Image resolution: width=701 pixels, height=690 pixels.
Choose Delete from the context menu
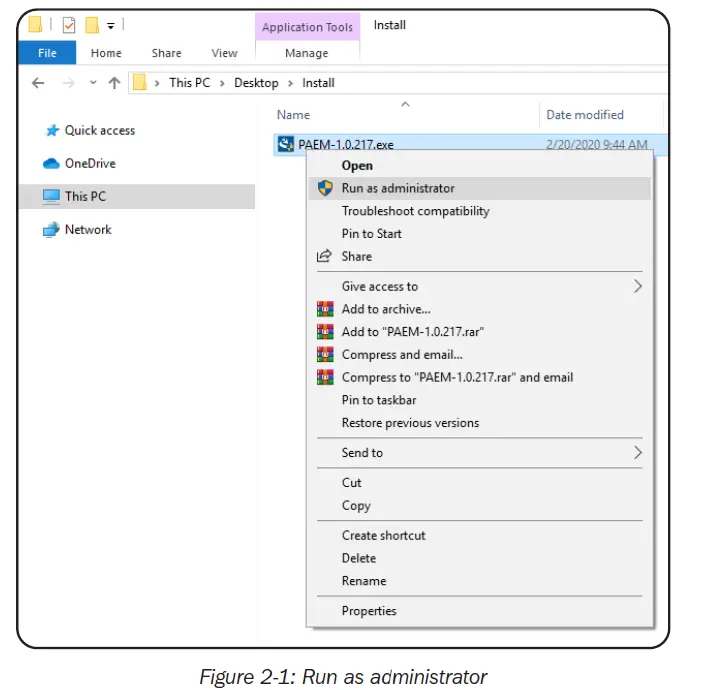[479, 559]
